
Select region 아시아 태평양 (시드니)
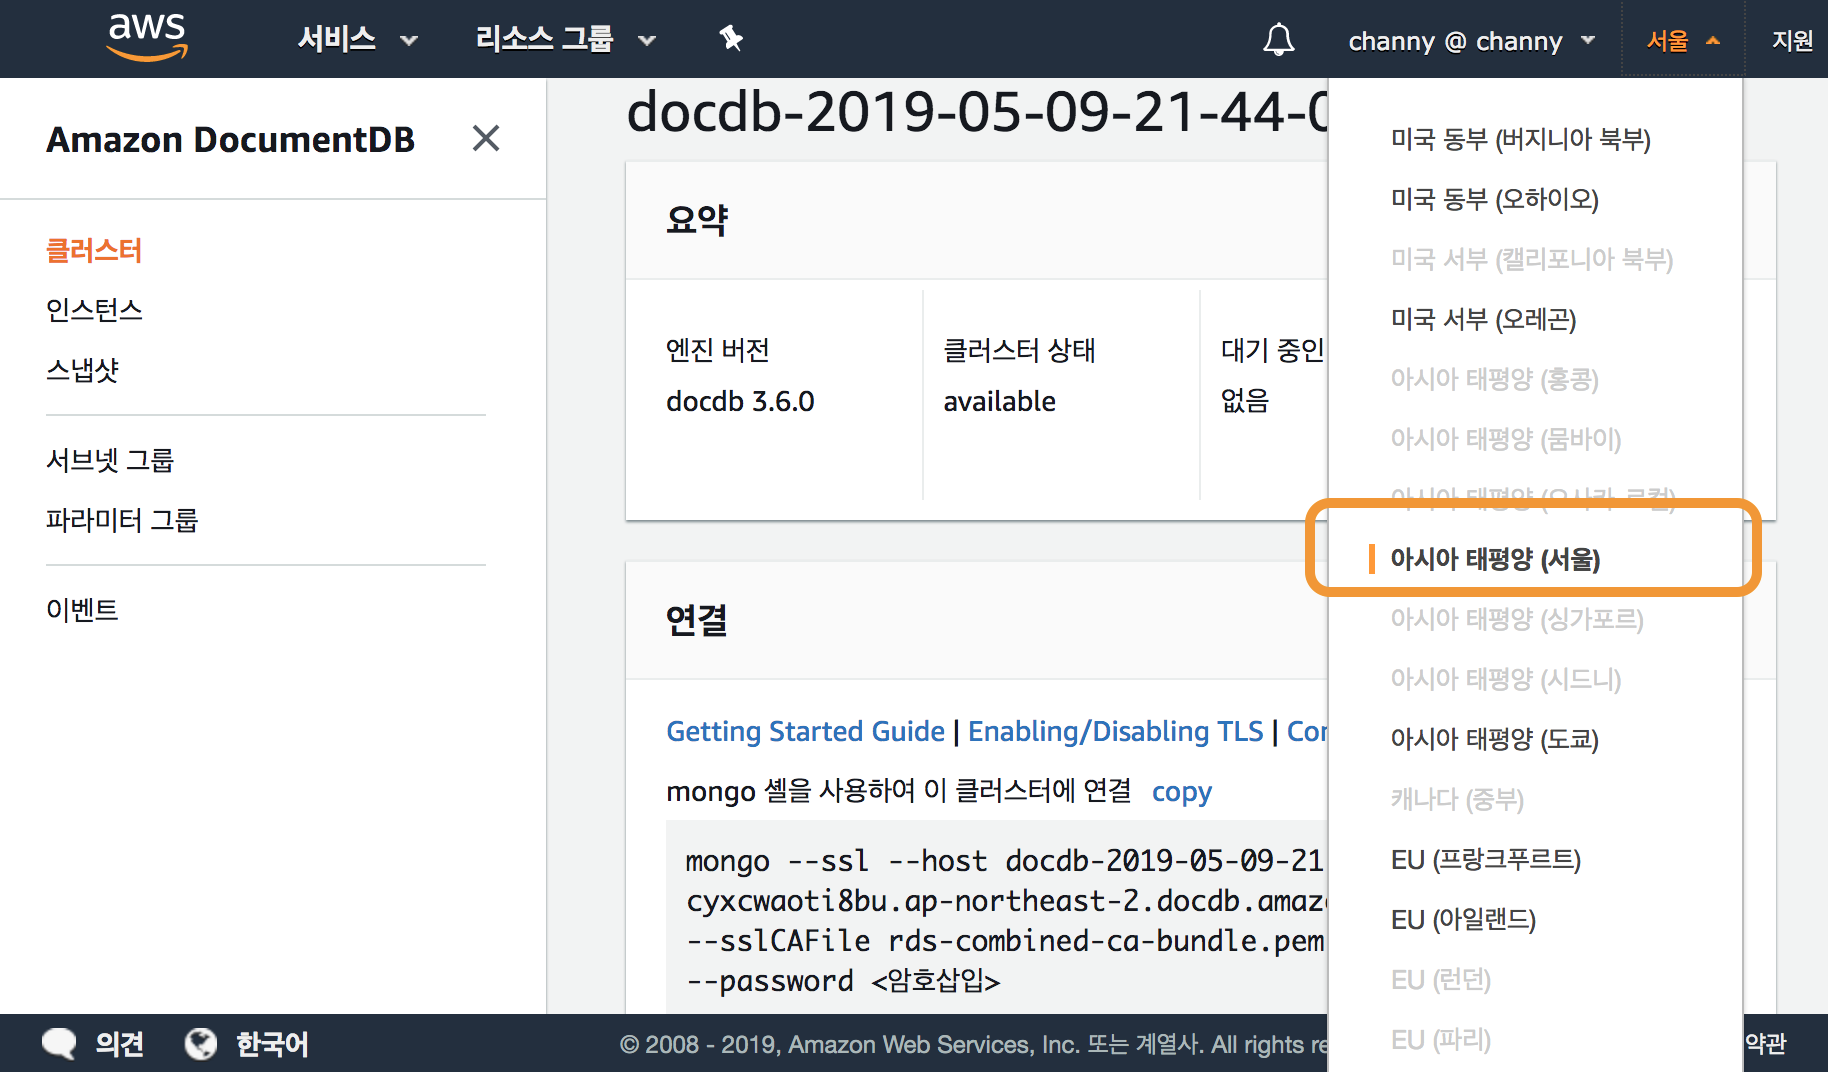coord(1506,679)
